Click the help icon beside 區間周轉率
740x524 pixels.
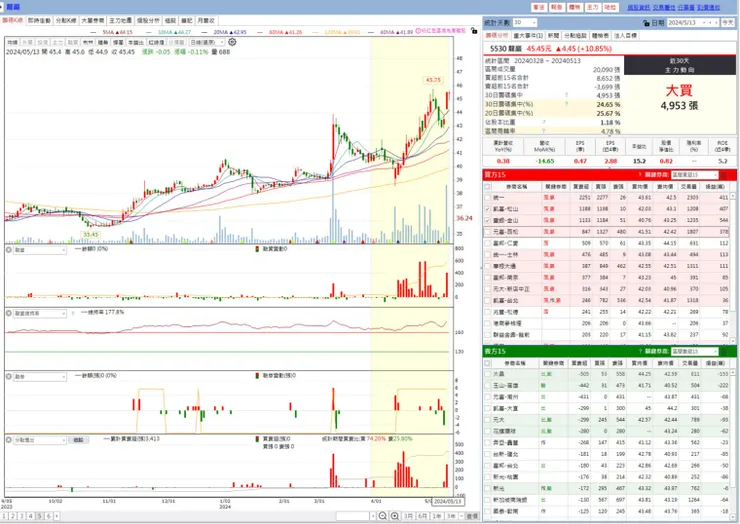point(544,131)
